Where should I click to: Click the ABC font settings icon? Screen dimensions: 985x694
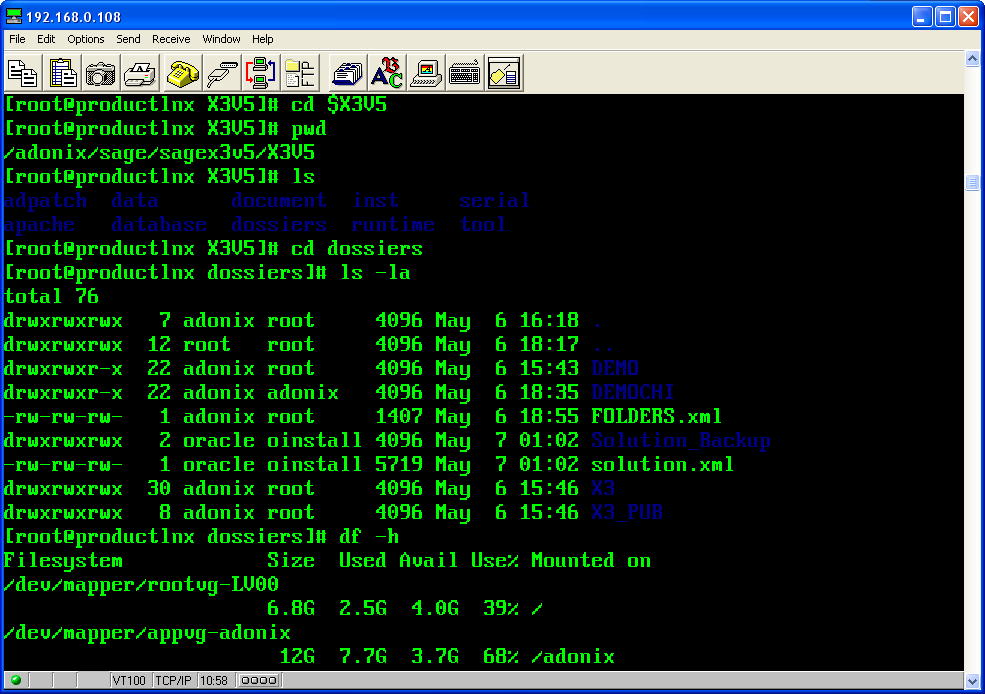(386, 73)
